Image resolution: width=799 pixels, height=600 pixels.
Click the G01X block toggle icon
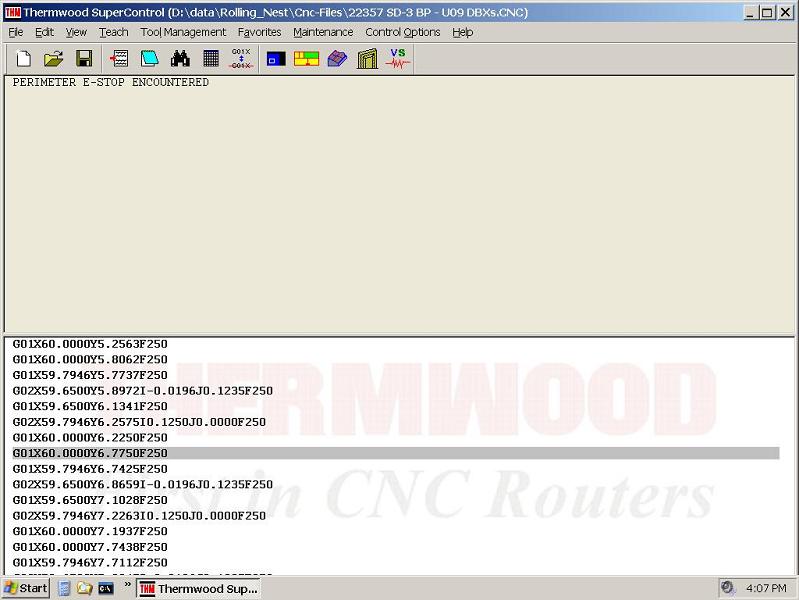(x=241, y=59)
